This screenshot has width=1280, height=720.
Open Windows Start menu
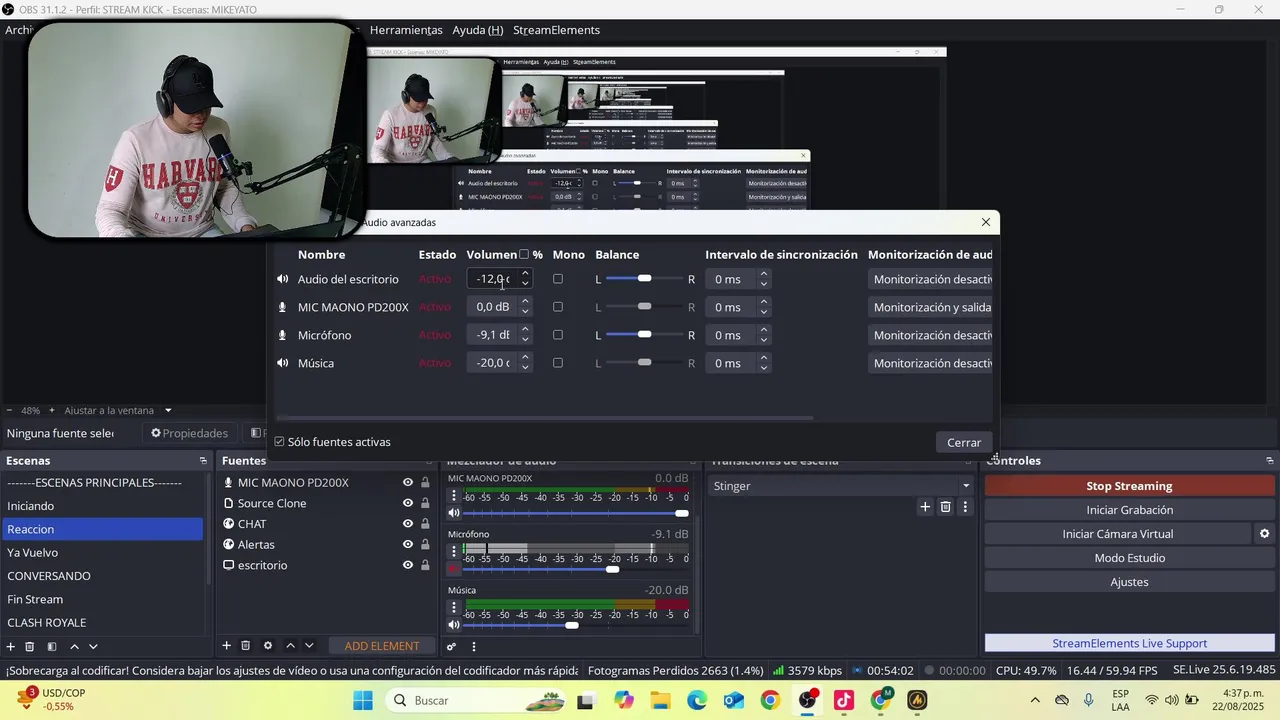coord(363,700)
